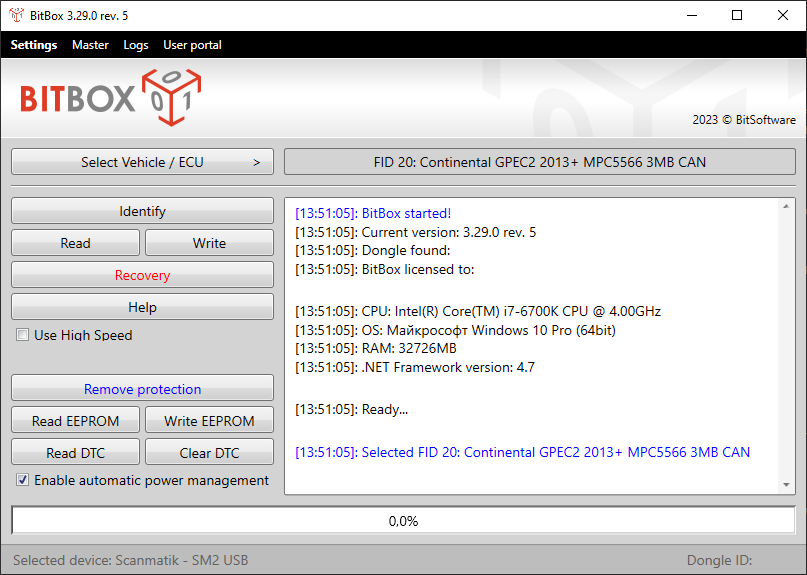Viewport: 807px width, 575px height.
Task: Open the Master menu
Action: [90, 45]
